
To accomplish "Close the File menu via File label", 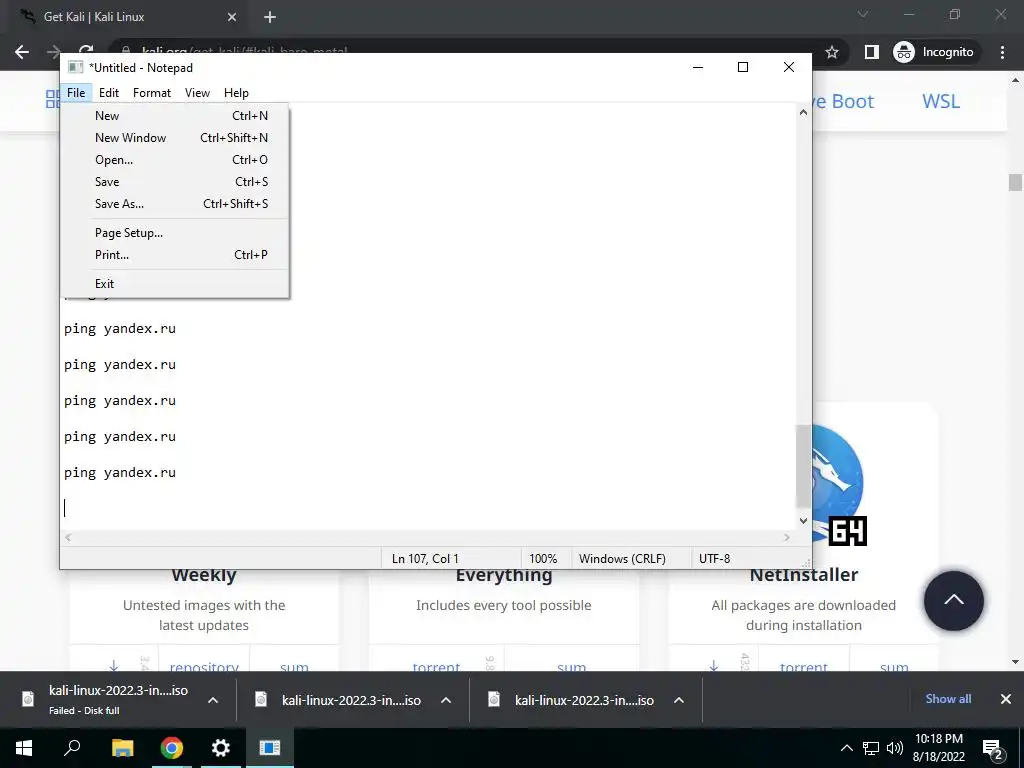I will click(x=76, y=93).
